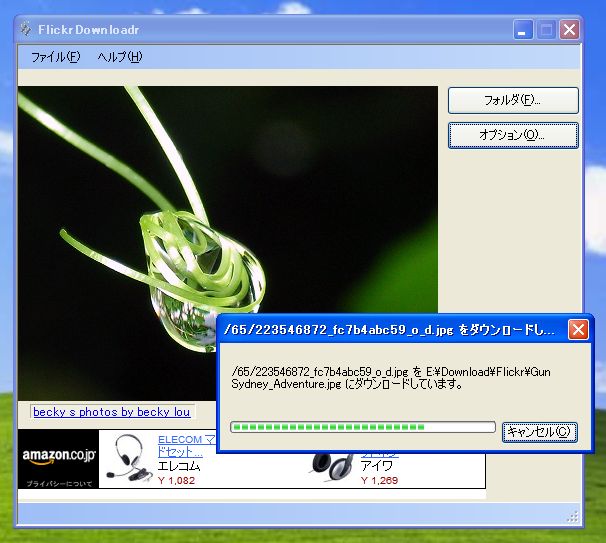
Task: Click the Flickr Downloadr title bar icon
Action: pos(26,29)
